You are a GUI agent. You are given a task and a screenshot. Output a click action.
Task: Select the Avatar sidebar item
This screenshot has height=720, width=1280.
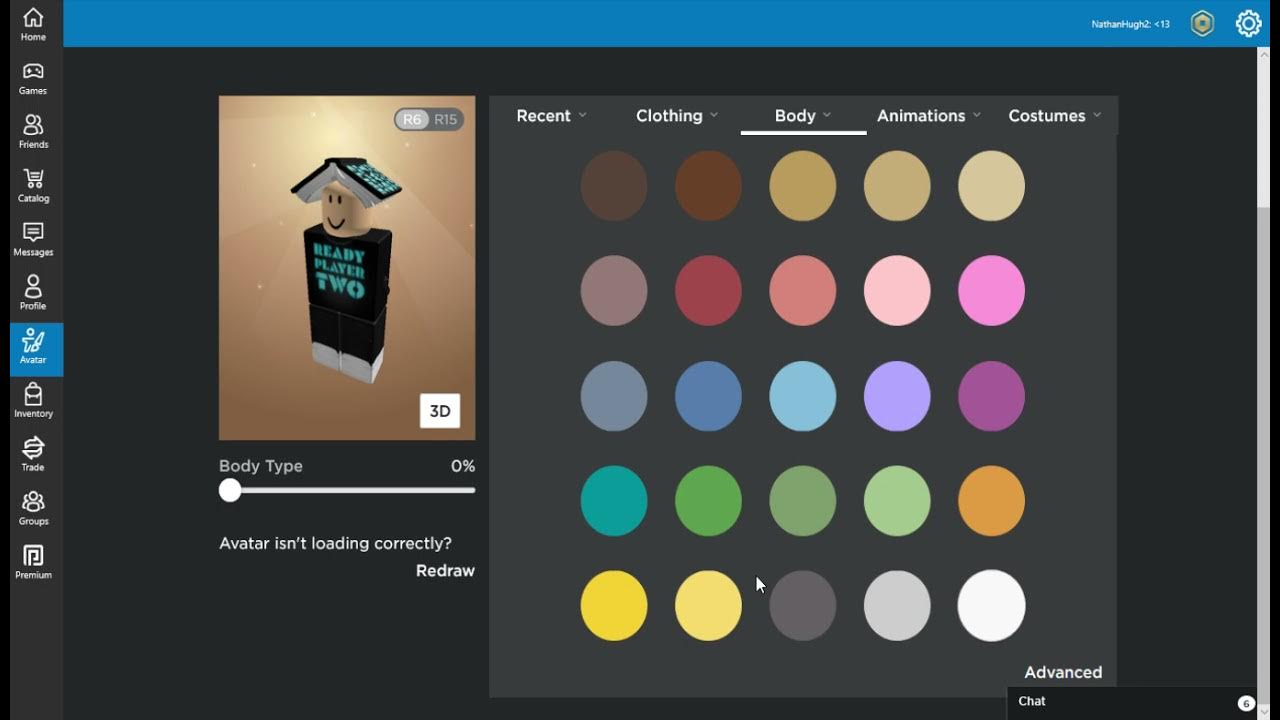[36, 348]
